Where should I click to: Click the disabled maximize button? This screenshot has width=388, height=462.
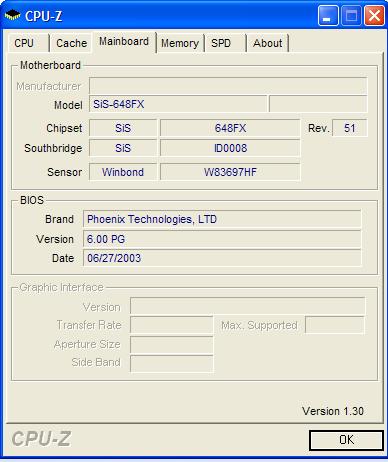351,15
